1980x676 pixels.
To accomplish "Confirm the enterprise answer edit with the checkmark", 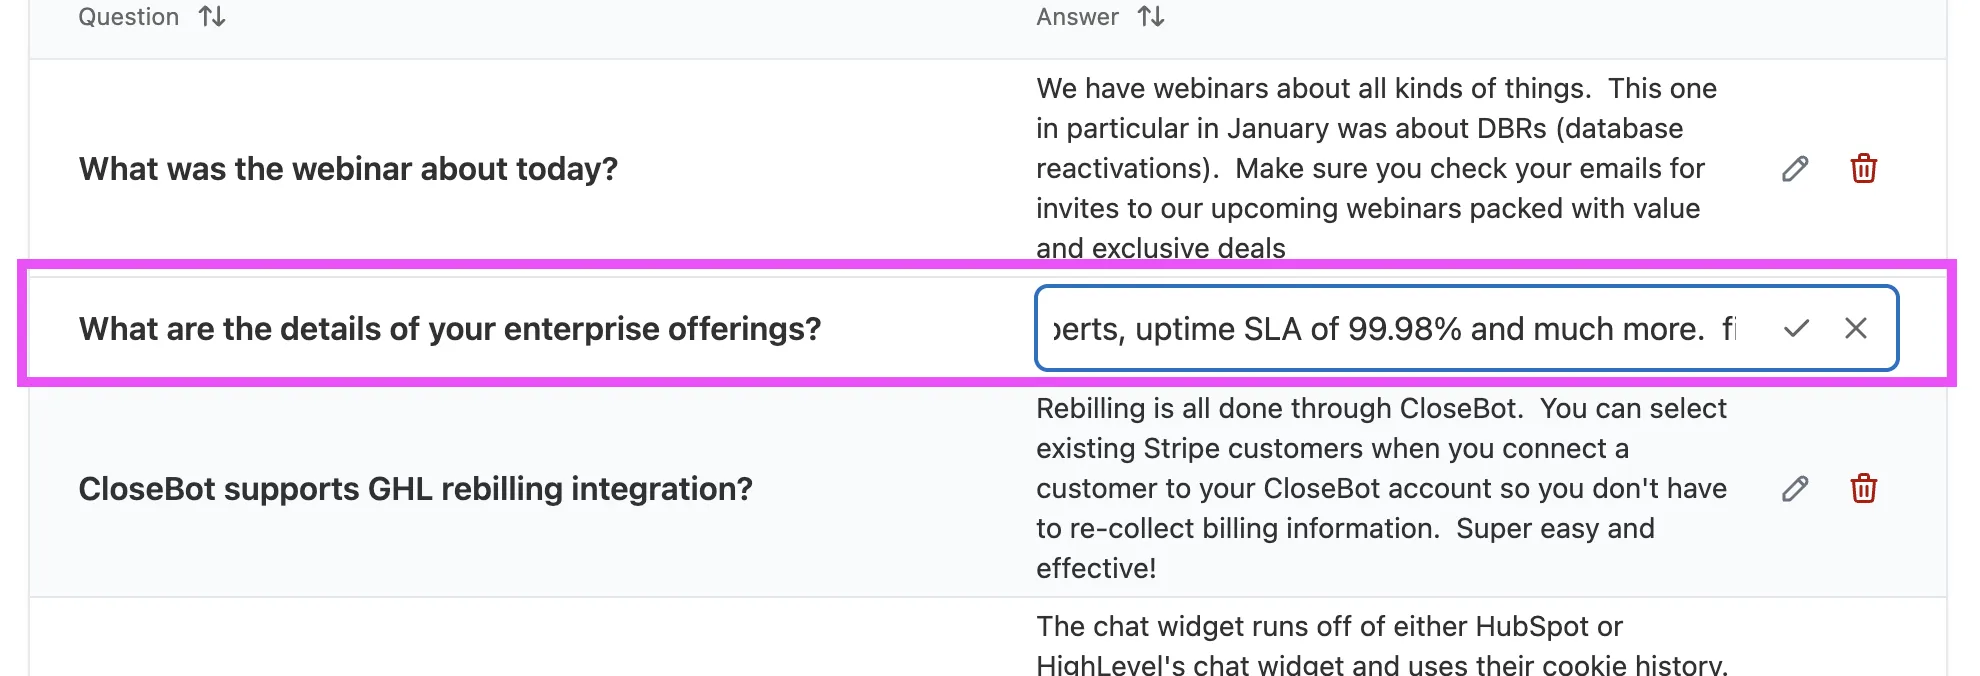I will point(1796,328).
